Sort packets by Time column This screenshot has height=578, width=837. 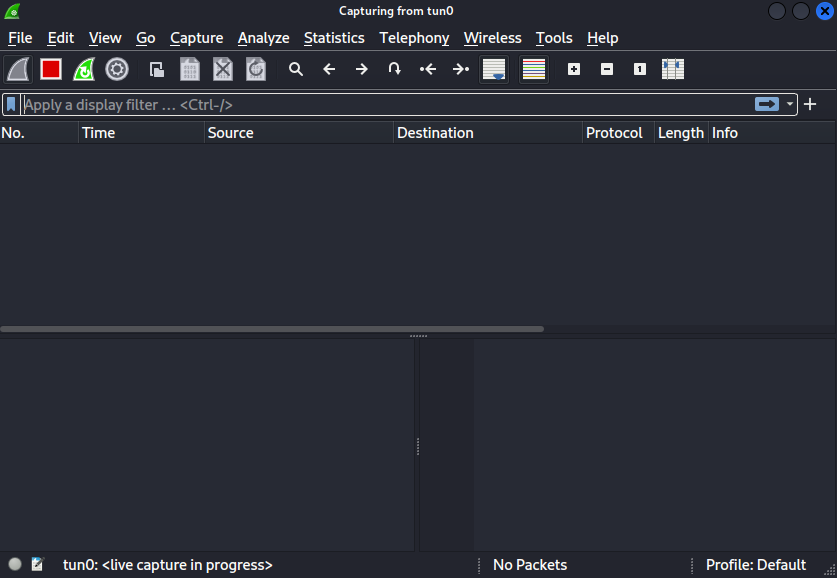(141, 133)
